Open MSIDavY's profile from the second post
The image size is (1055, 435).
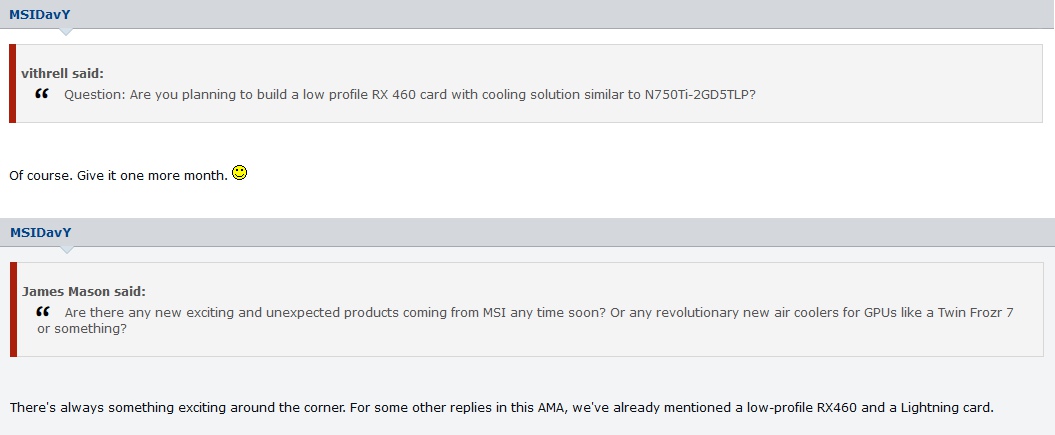click(x=40, y=233)
